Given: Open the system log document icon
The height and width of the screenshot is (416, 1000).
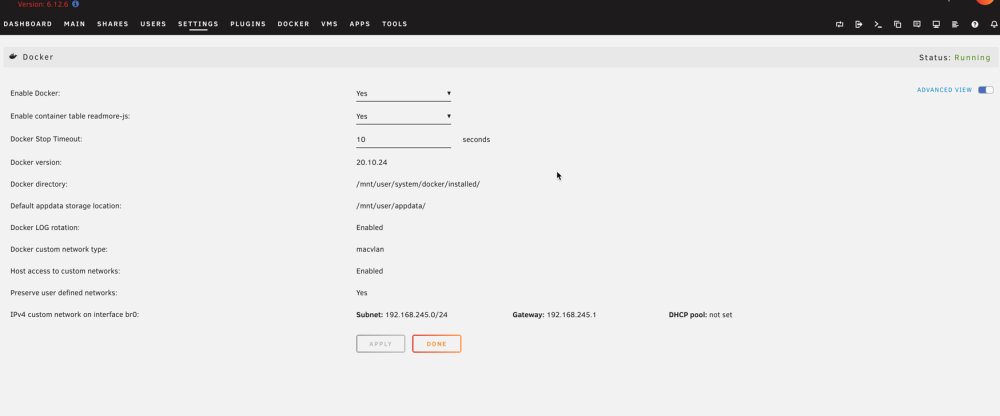Looking at the screenshot, I should 955,24.
